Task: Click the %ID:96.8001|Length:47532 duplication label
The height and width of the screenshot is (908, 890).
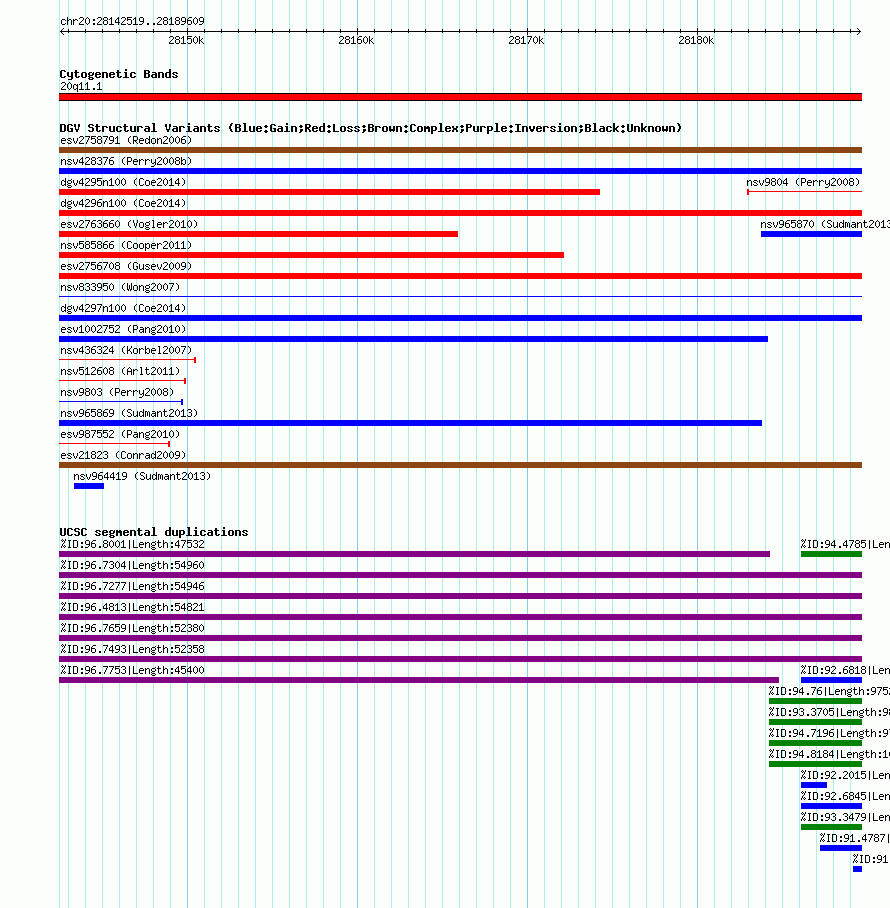Action: pyautogui.click(x=132, y=544)
